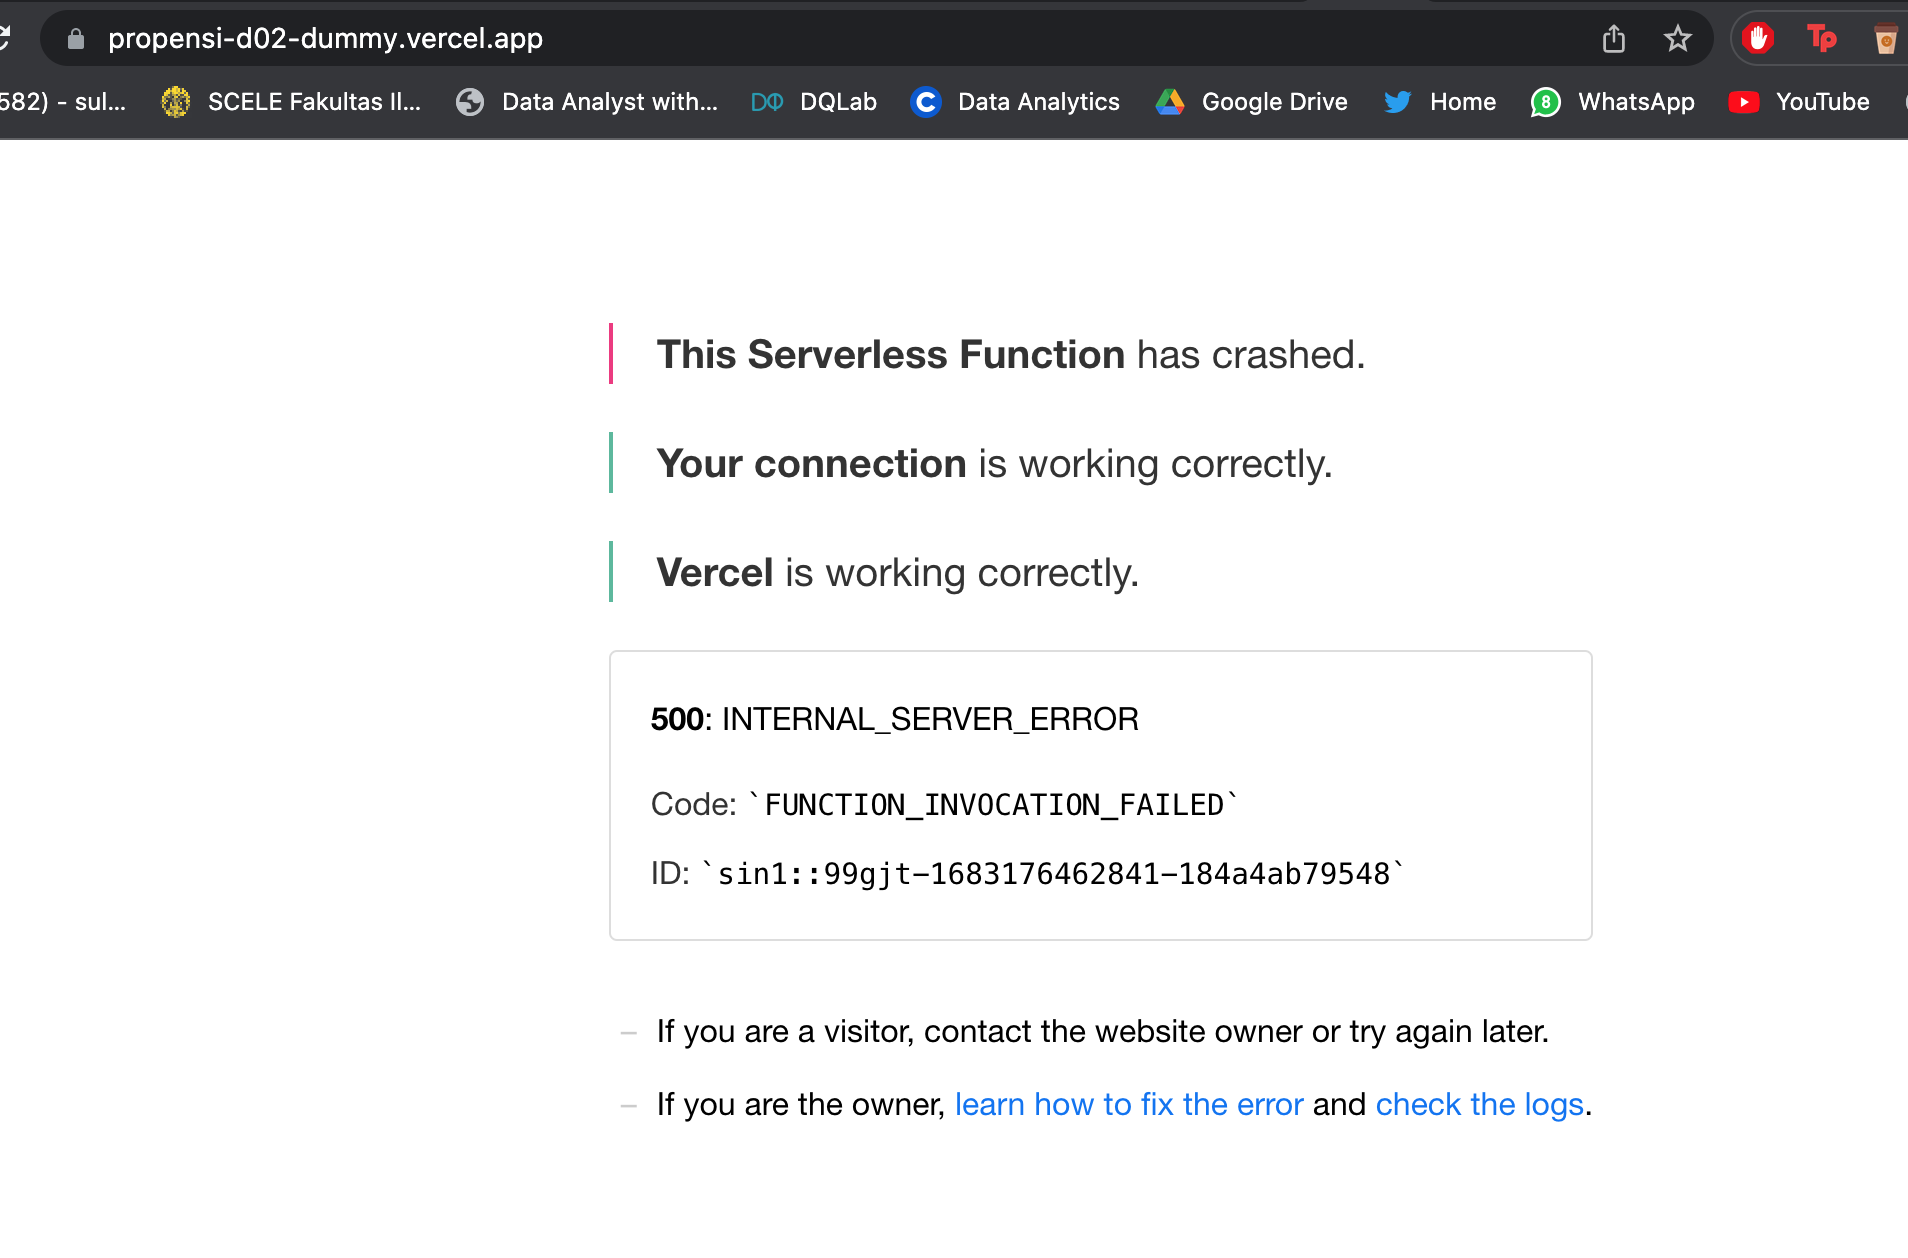The height and width of the screenshot is (1258, 1908).
Task: Open the YouTube bookmark icon
Action: (1745, 101)
